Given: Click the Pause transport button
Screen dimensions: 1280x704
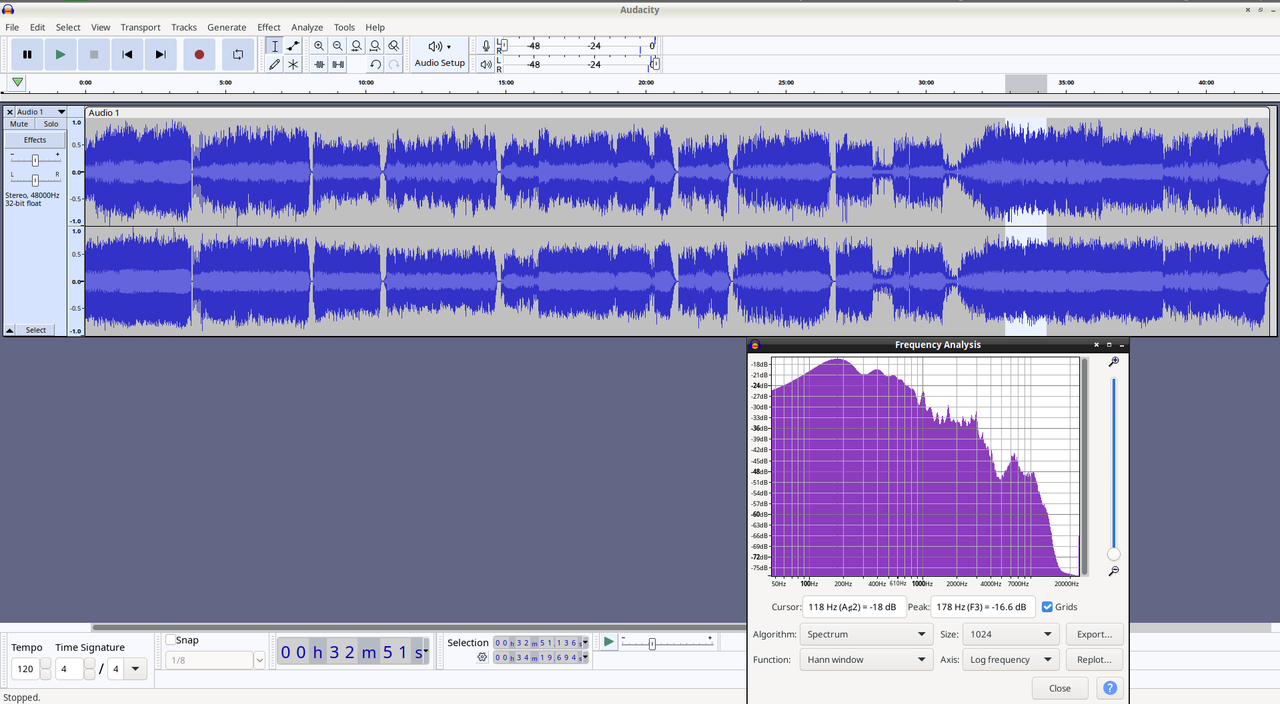Looking at the screenshot, I should (27, 54).
